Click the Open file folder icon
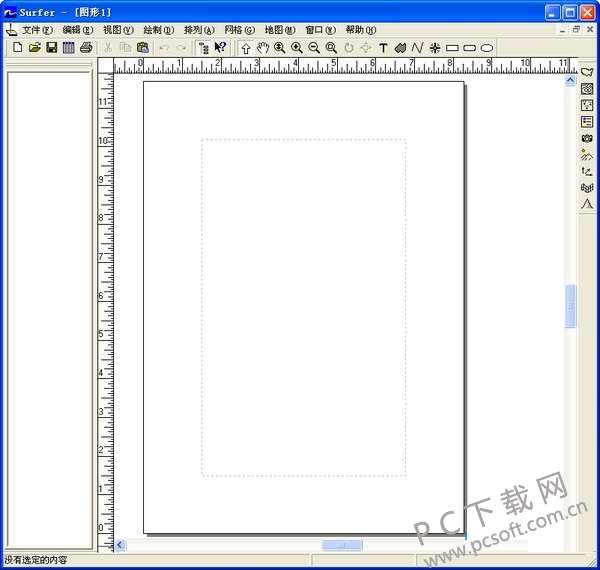 point(34,47)
